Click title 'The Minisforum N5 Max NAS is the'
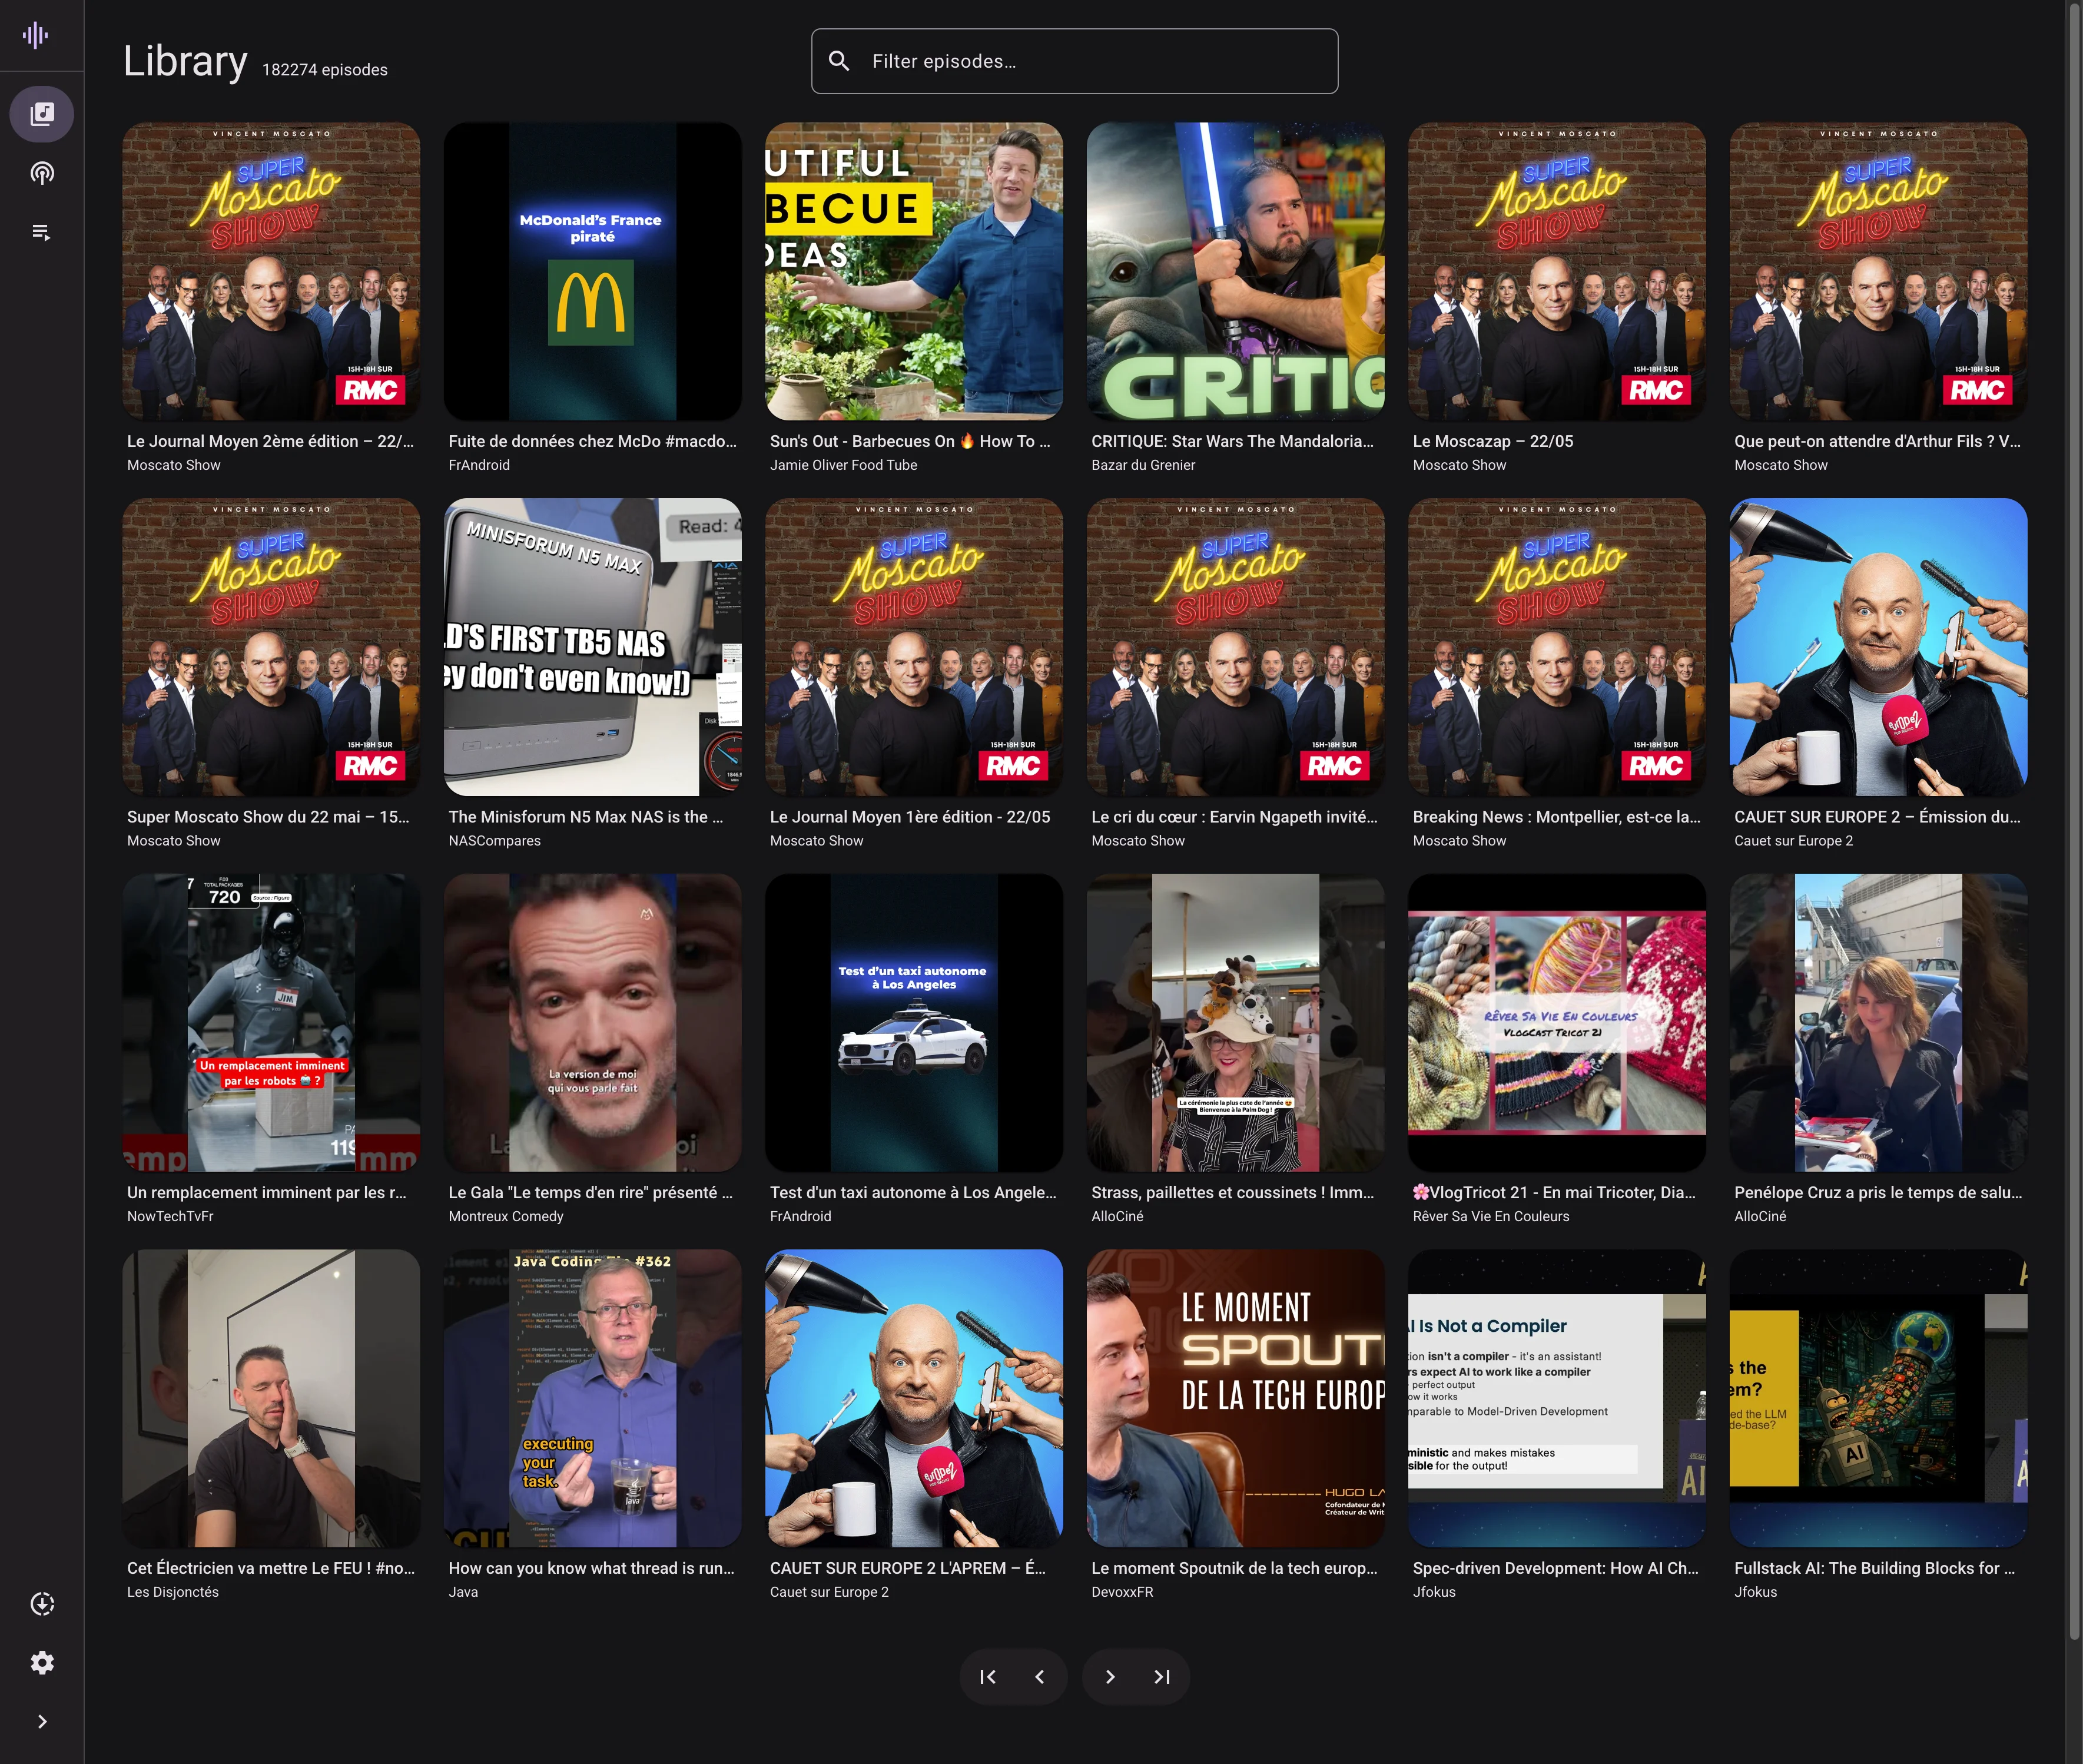2083x1764 pixels. 586,817
